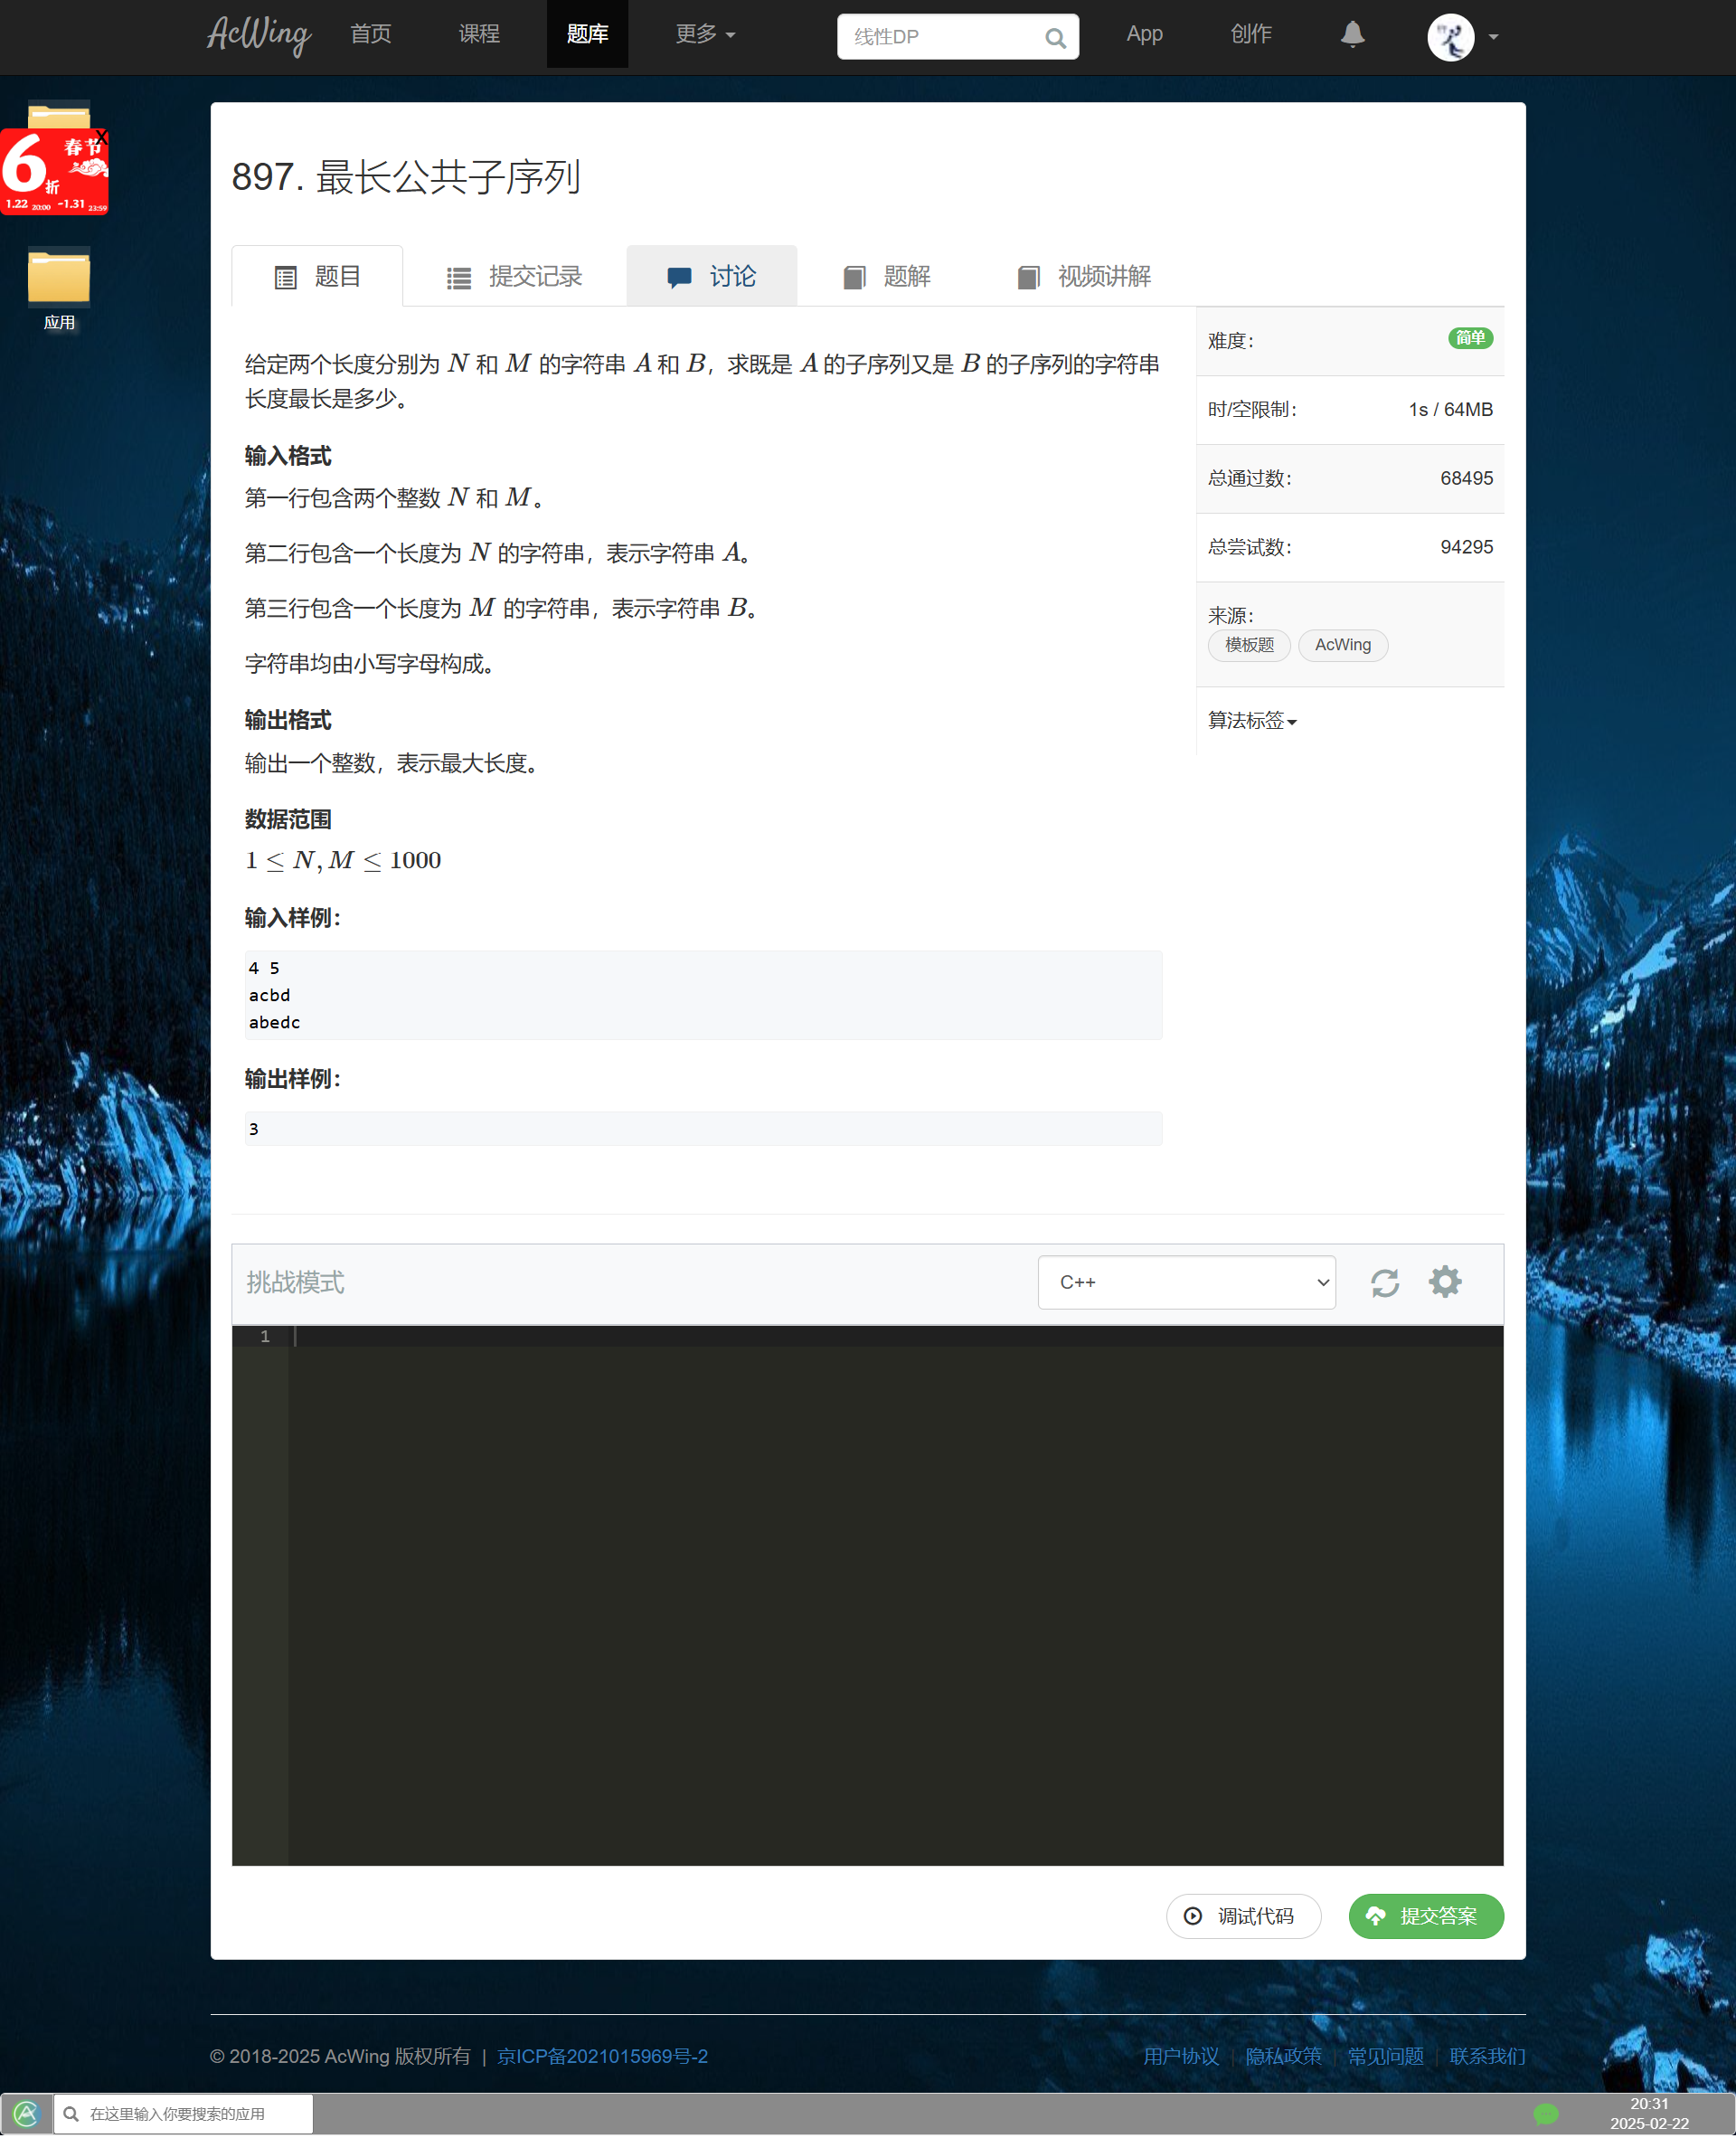Click the search magnifier icon

click(x=1055, y=38)
